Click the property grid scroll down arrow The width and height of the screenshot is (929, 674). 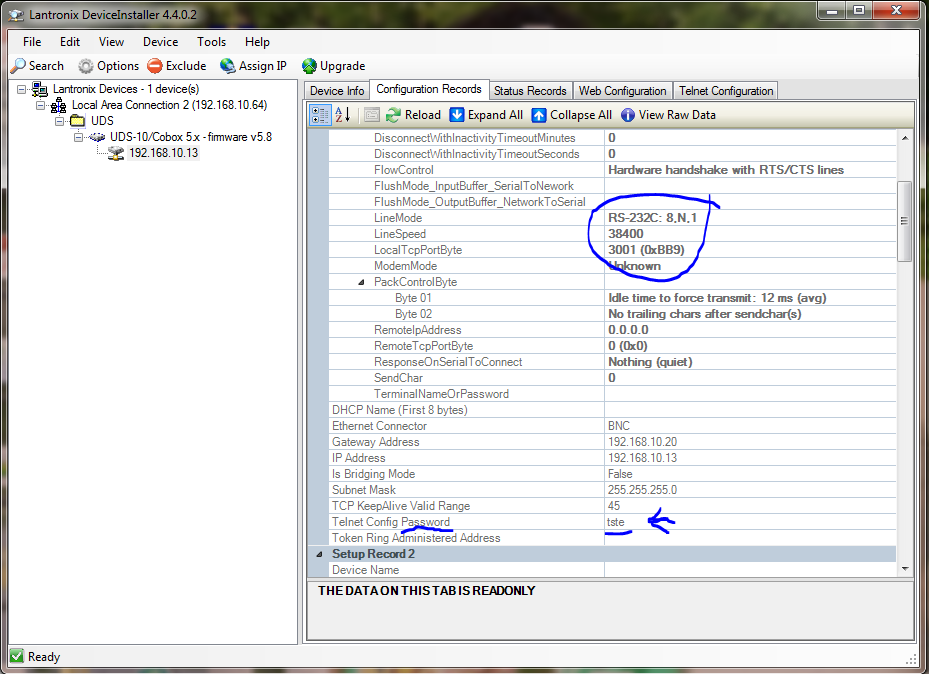[x=904, y=568]
